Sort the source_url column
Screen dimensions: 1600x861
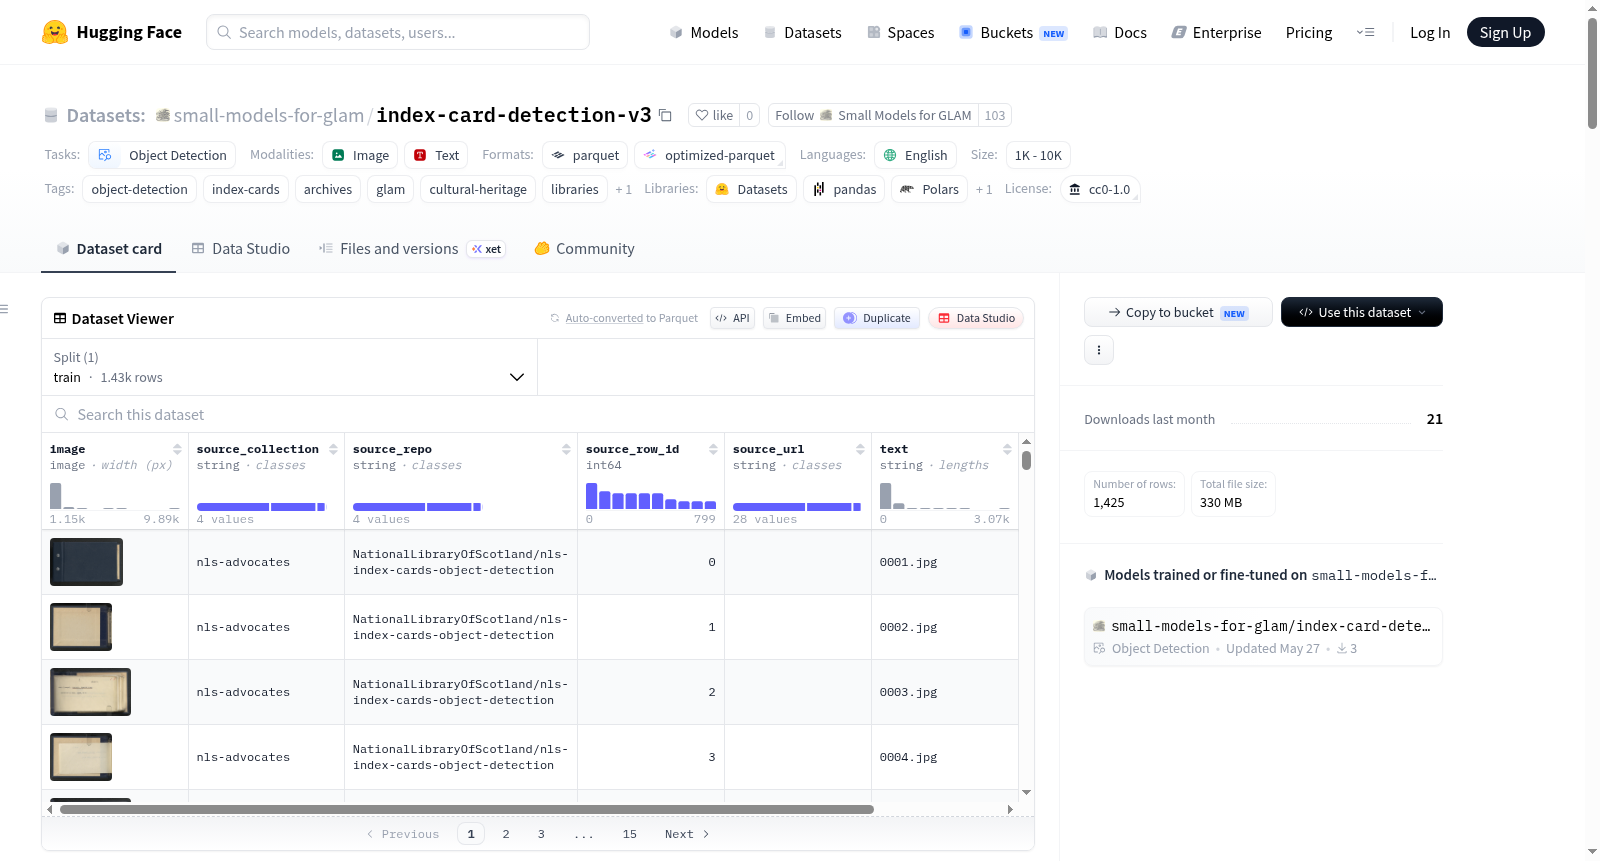(x=860, y=449)
